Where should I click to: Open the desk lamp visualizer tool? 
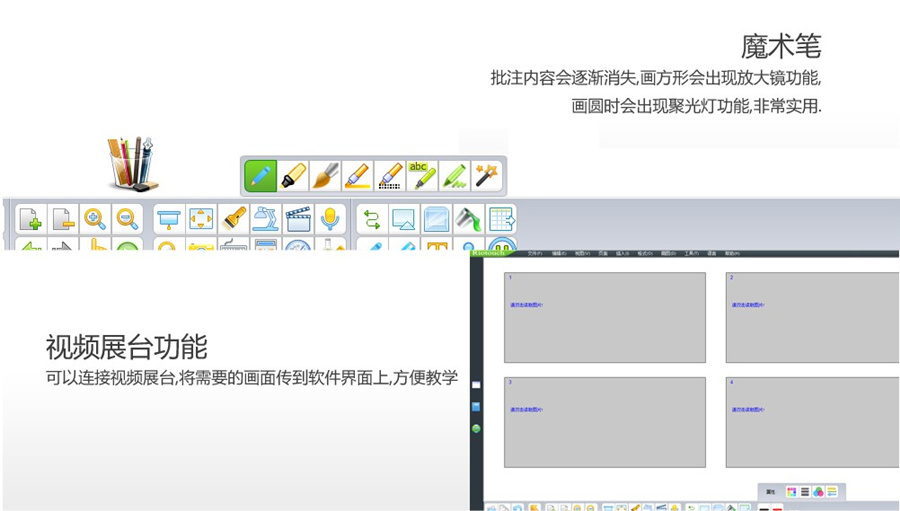coord(266,219)
